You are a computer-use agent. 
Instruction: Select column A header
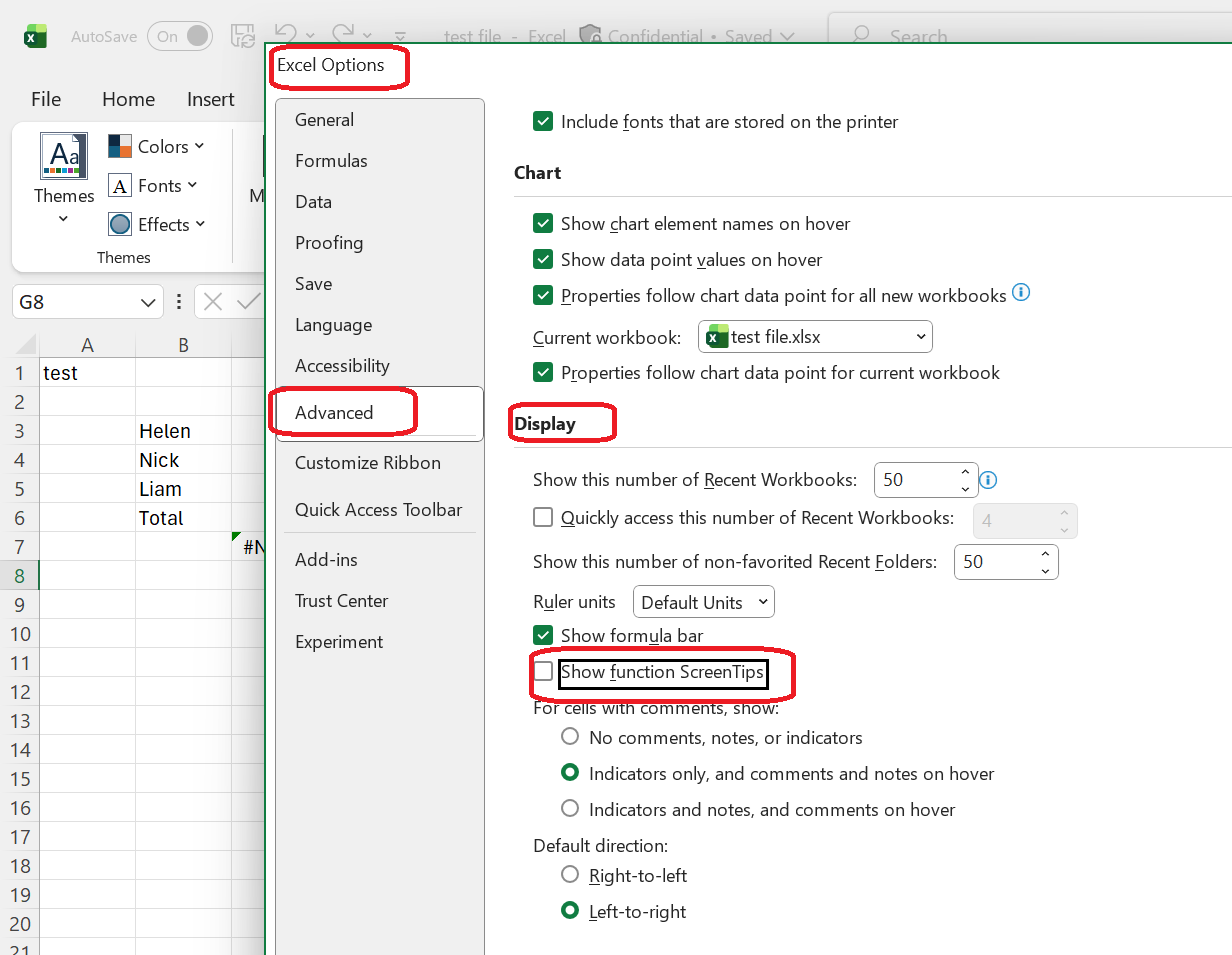pos(88,345)
